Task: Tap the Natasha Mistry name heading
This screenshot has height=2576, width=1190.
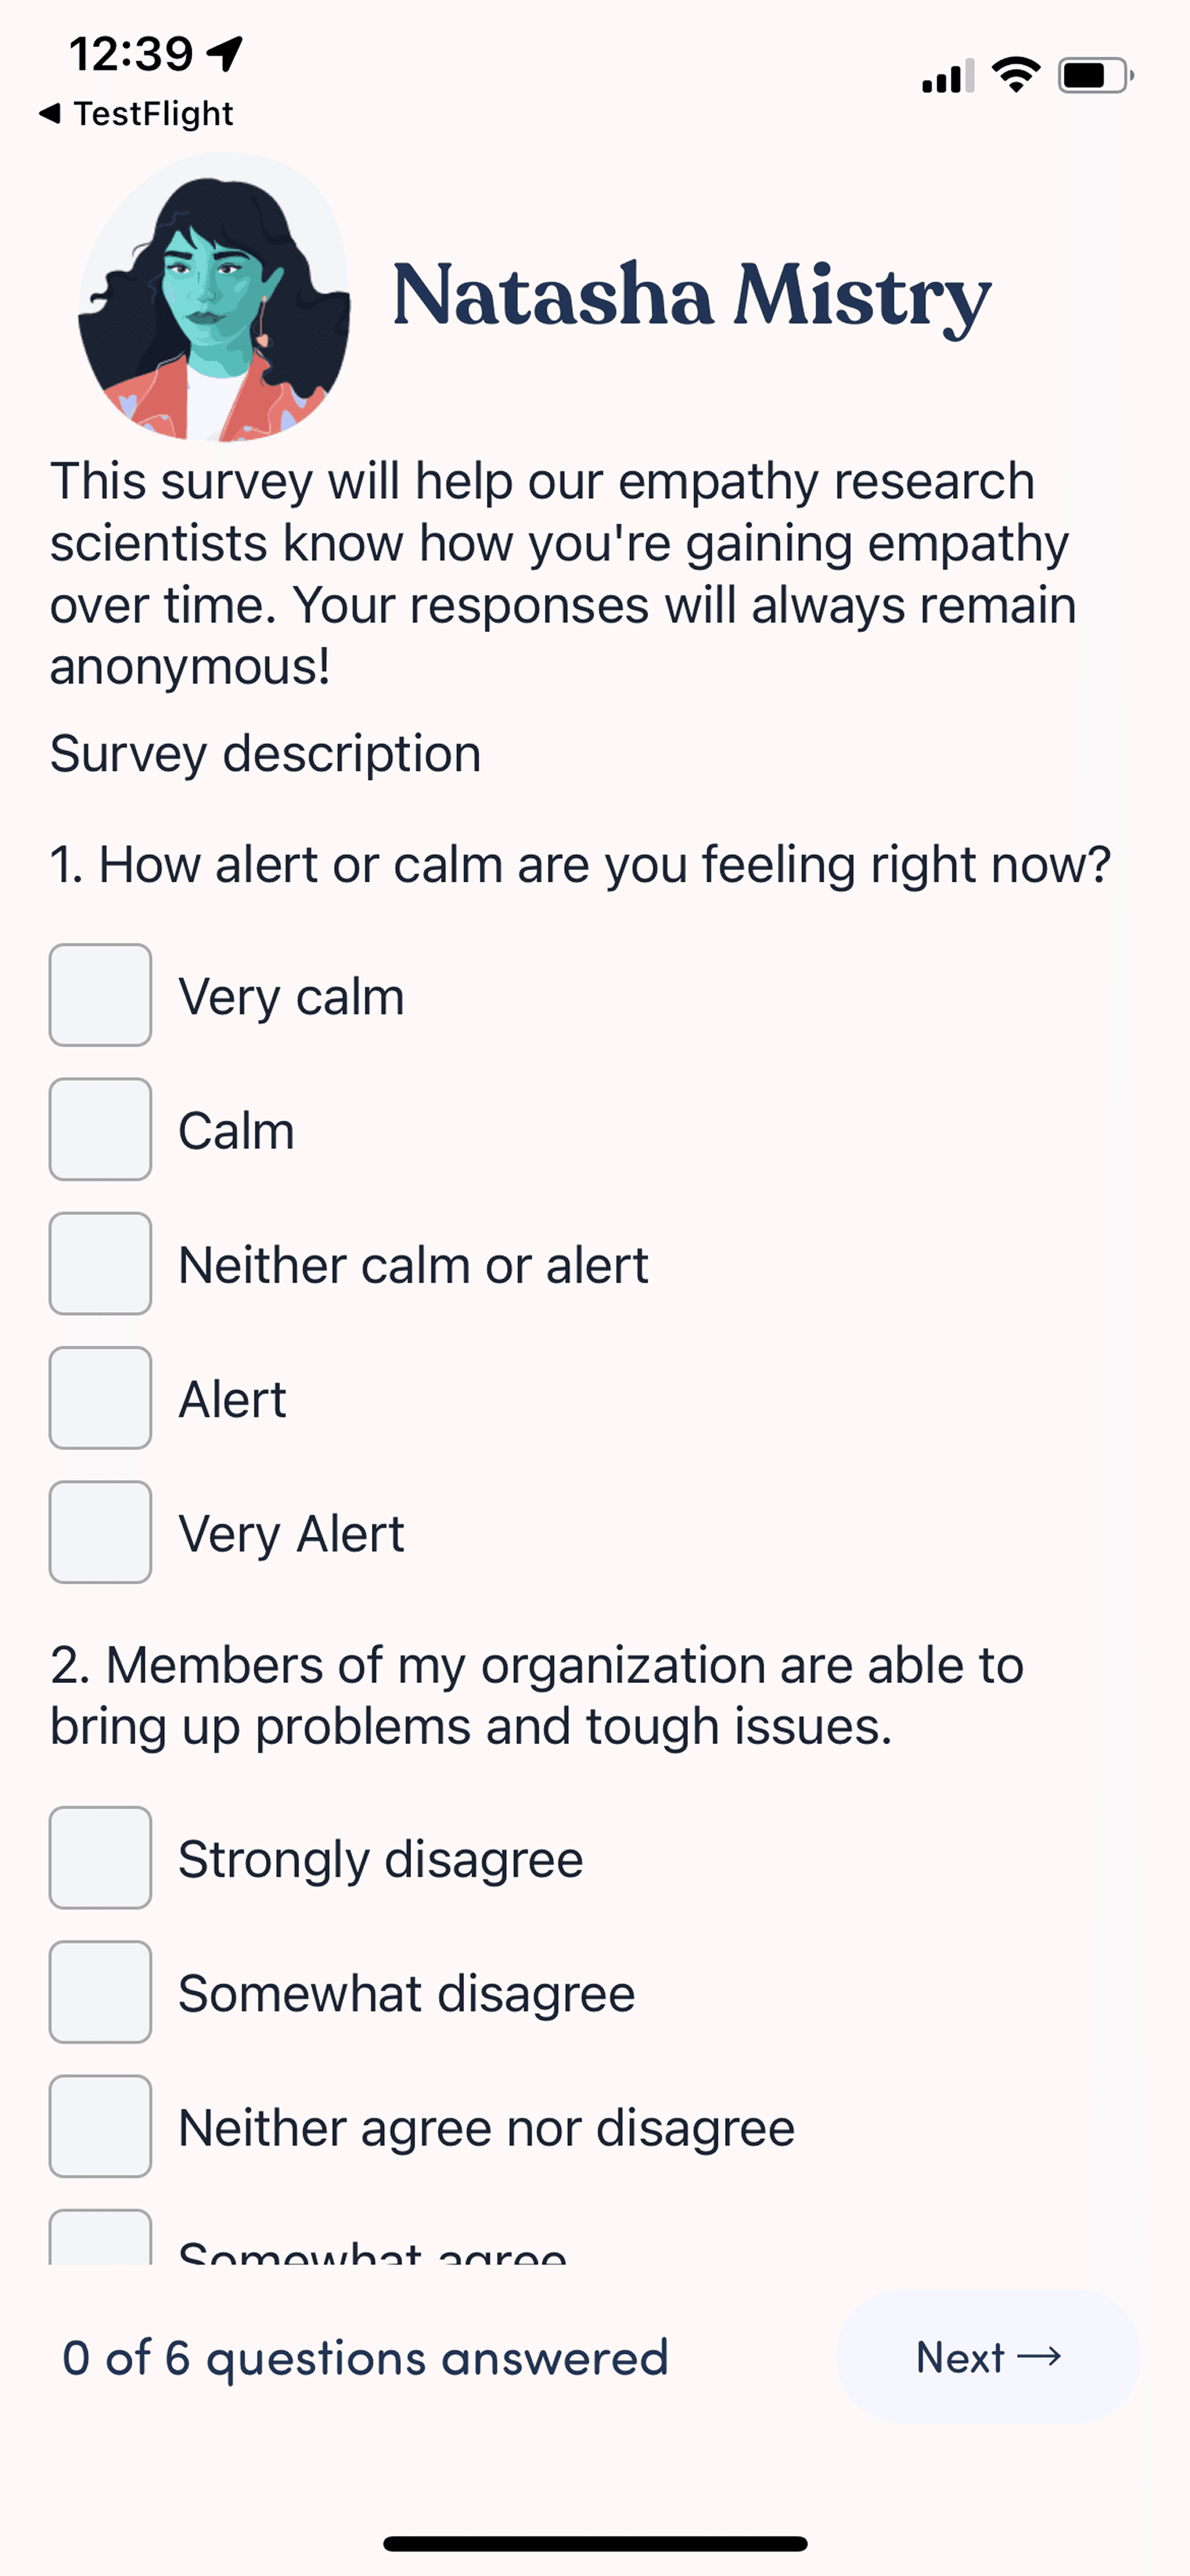Action: click(691, 296)
